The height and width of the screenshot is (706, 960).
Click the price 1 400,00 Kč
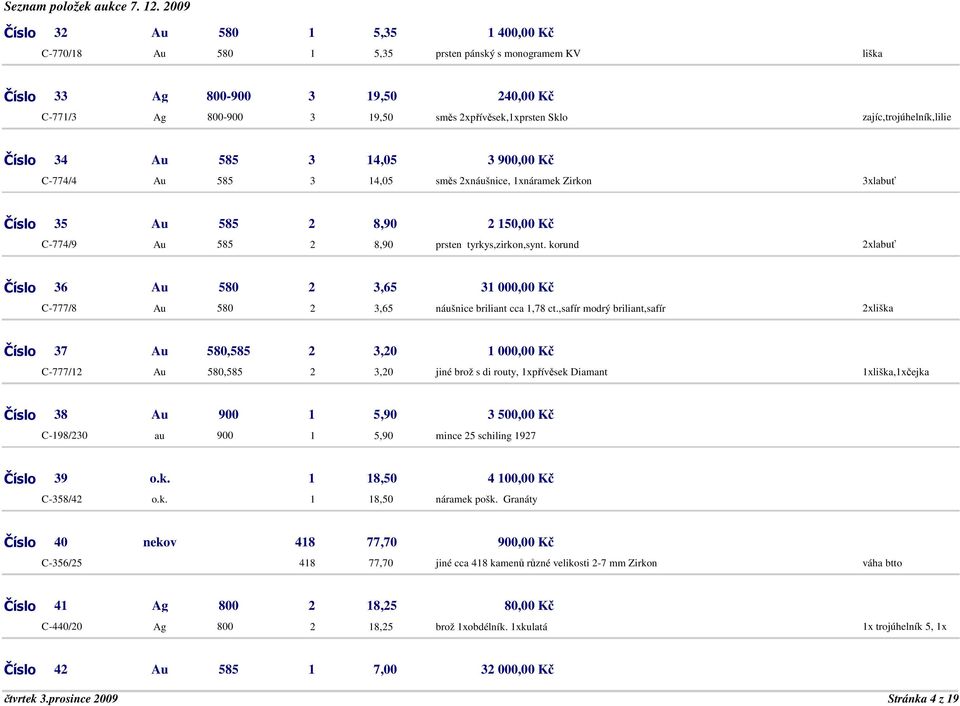pyautogui.click(x=520, y=32)
